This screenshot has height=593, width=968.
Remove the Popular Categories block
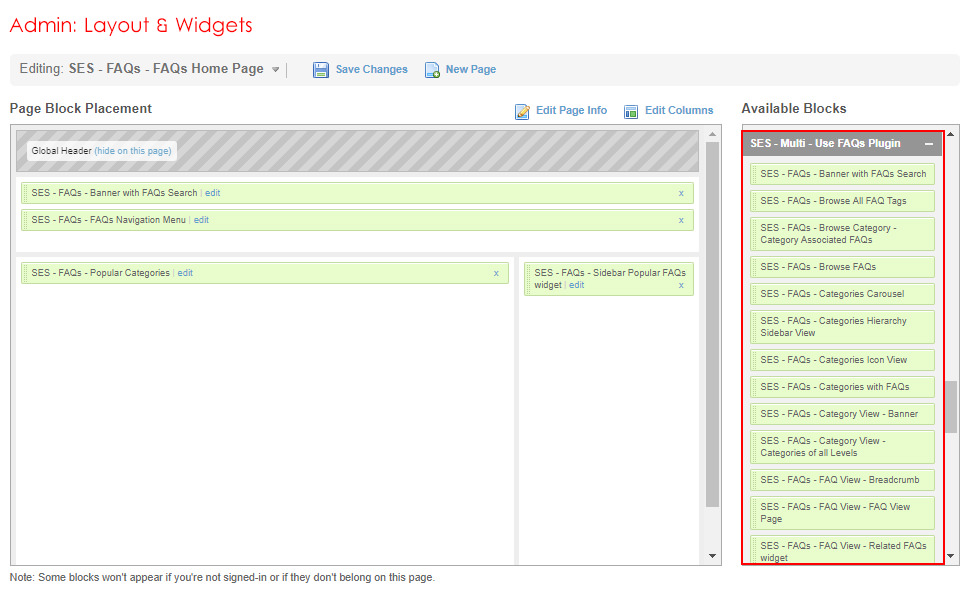click(x=496, y=273)
